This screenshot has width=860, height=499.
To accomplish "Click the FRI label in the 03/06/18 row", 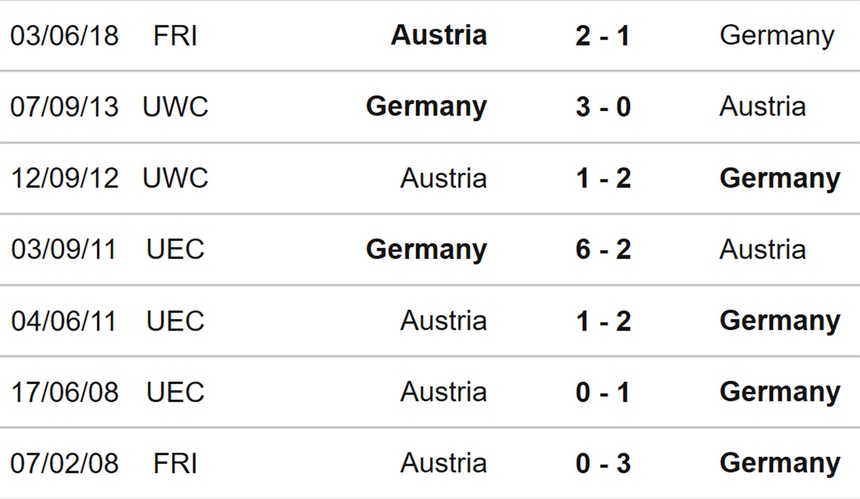I will click(175, 35).
